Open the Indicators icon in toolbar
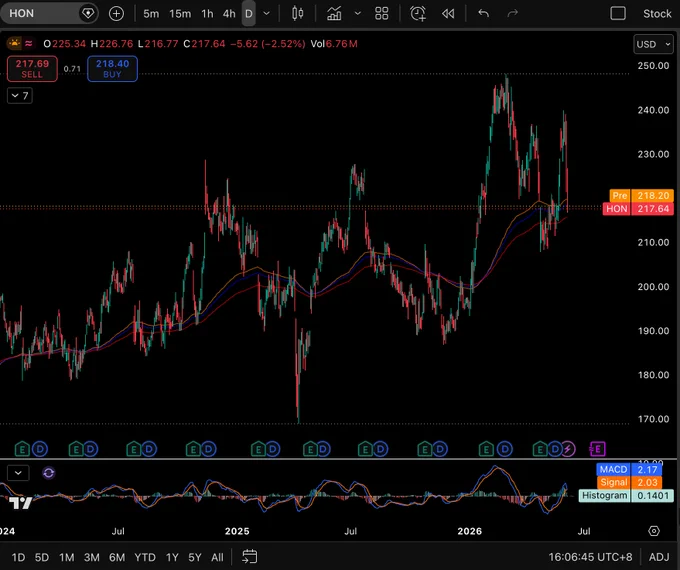 (x=334, y=13)
